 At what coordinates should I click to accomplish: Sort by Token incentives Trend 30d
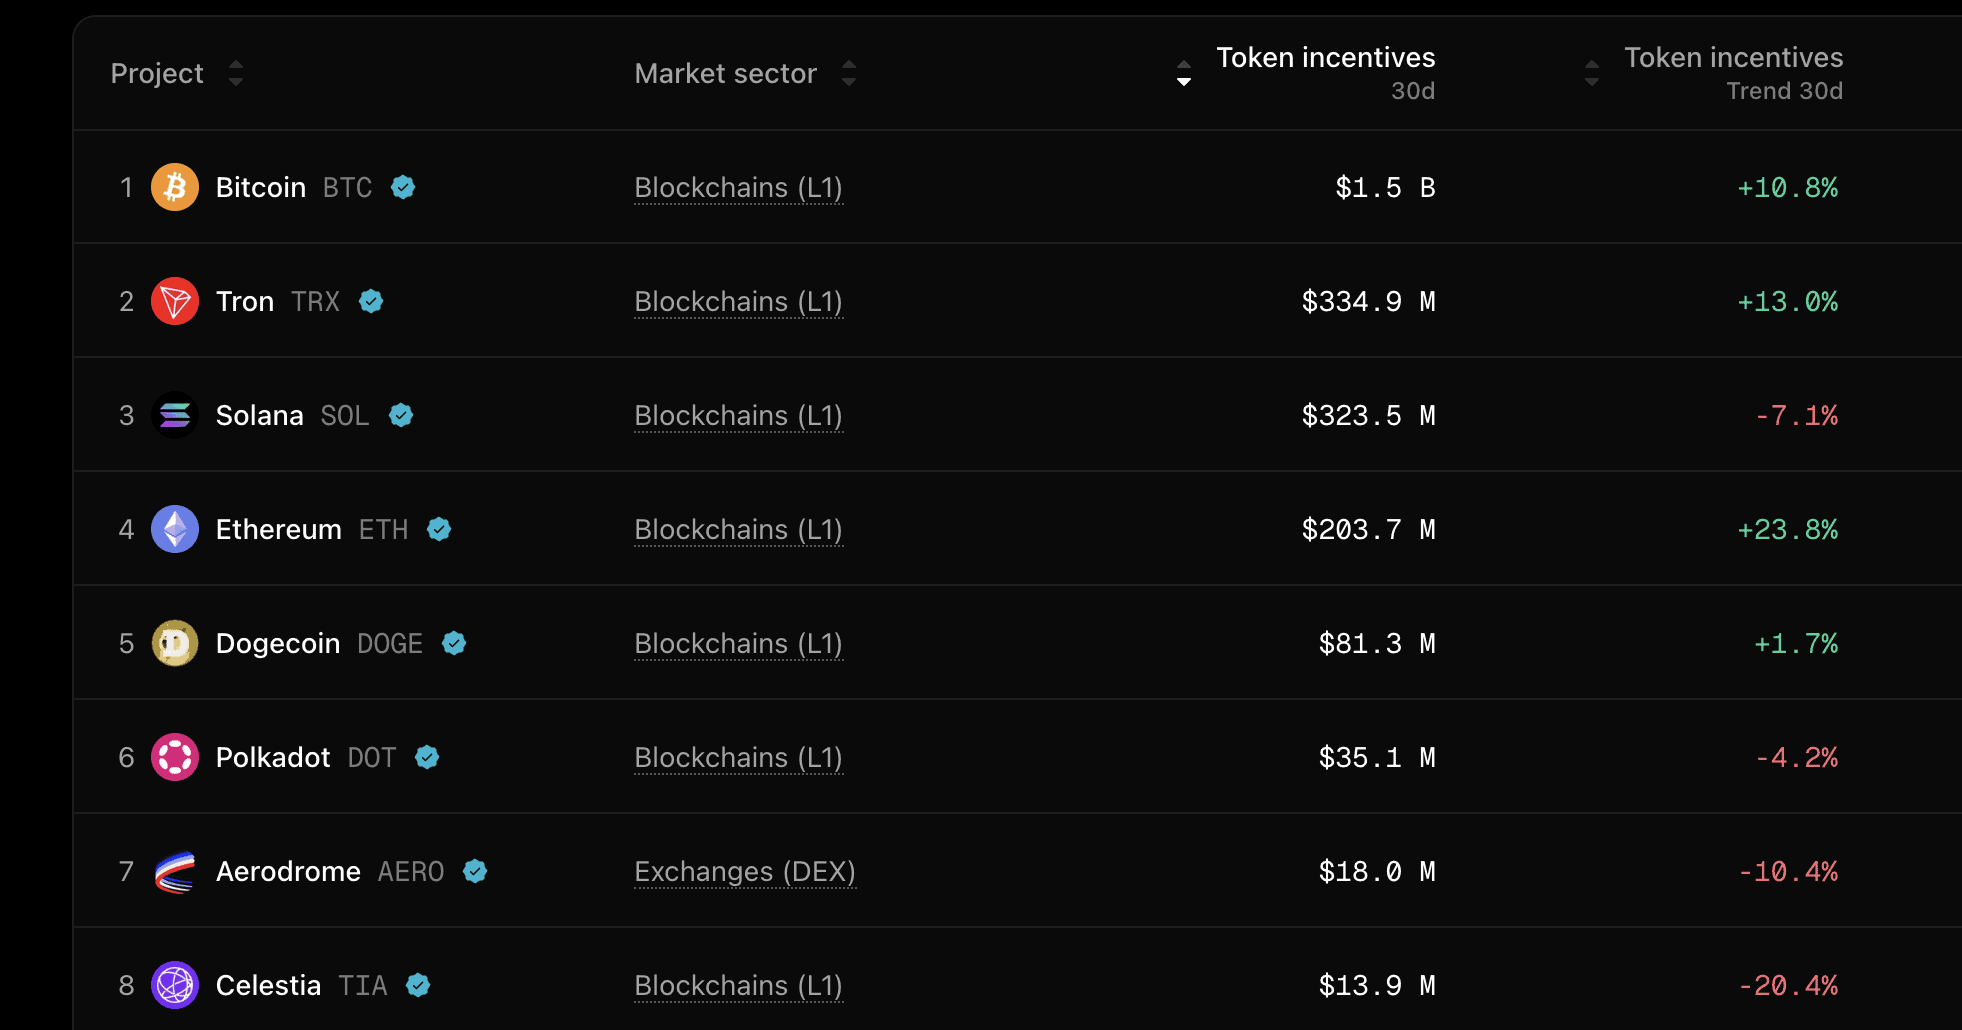coord(1592,73)
